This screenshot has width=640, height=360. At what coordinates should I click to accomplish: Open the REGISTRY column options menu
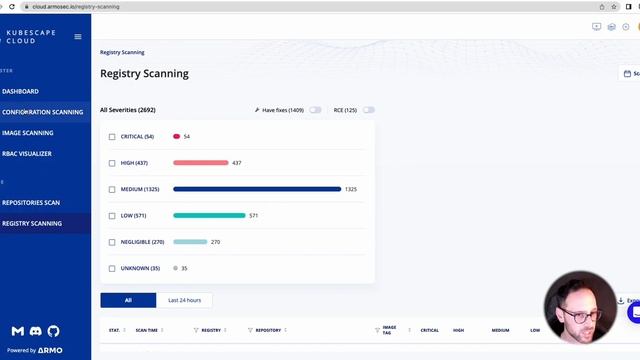tap(225, 330)
